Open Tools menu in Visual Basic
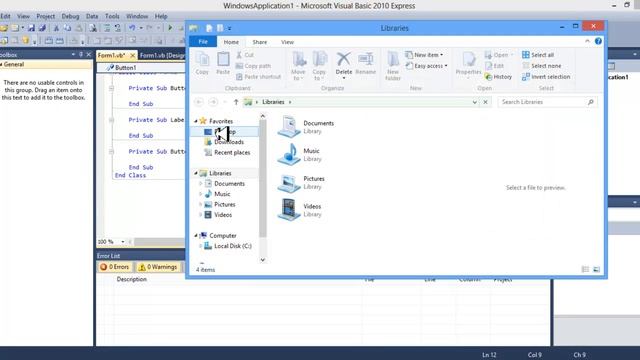Viewport: 640px width, 360px height. pos(112,16)
